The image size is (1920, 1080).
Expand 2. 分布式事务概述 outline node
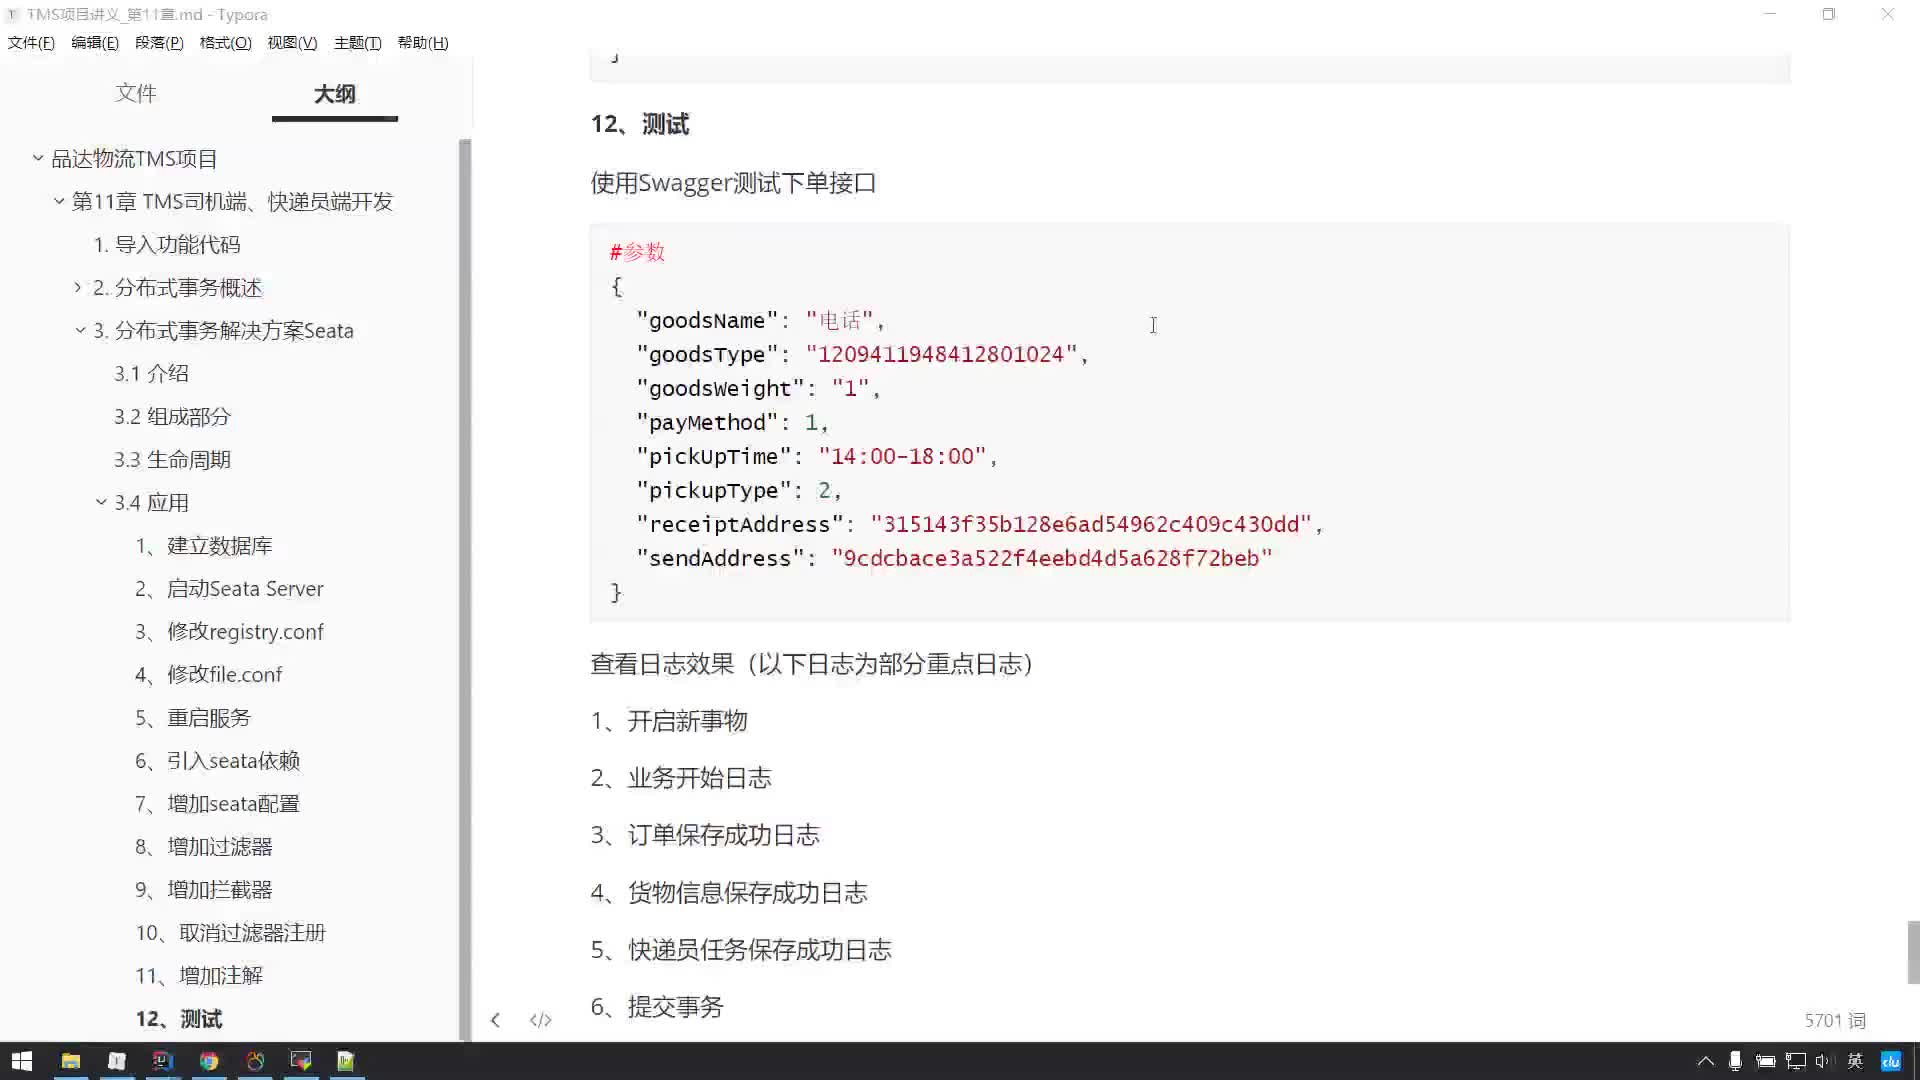point(78,287)
